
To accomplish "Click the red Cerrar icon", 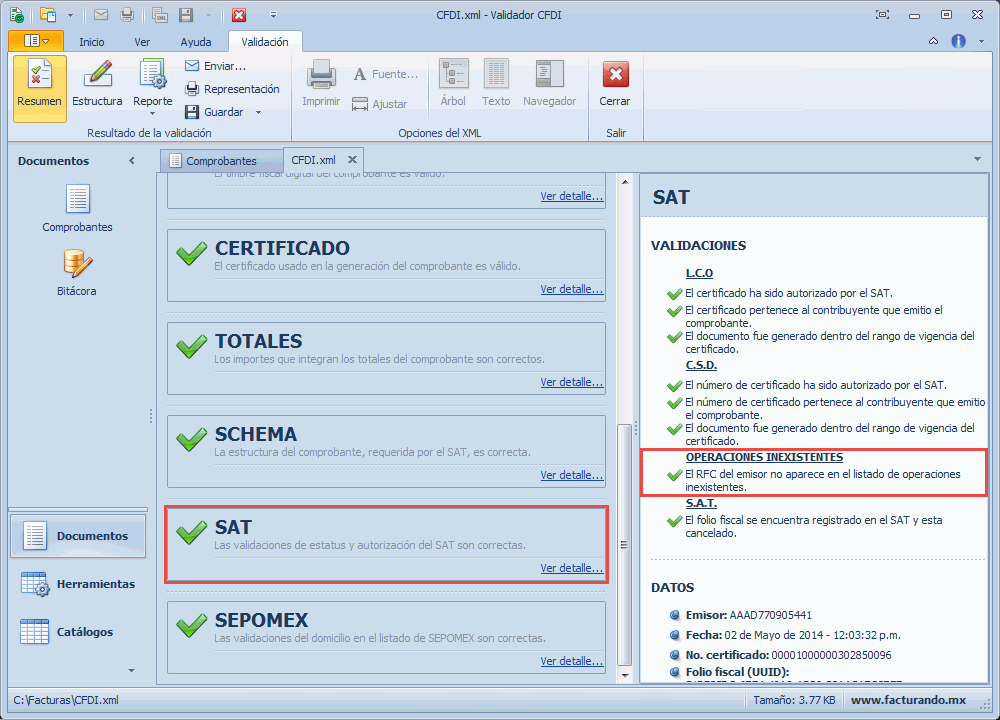I will [614, 75].
